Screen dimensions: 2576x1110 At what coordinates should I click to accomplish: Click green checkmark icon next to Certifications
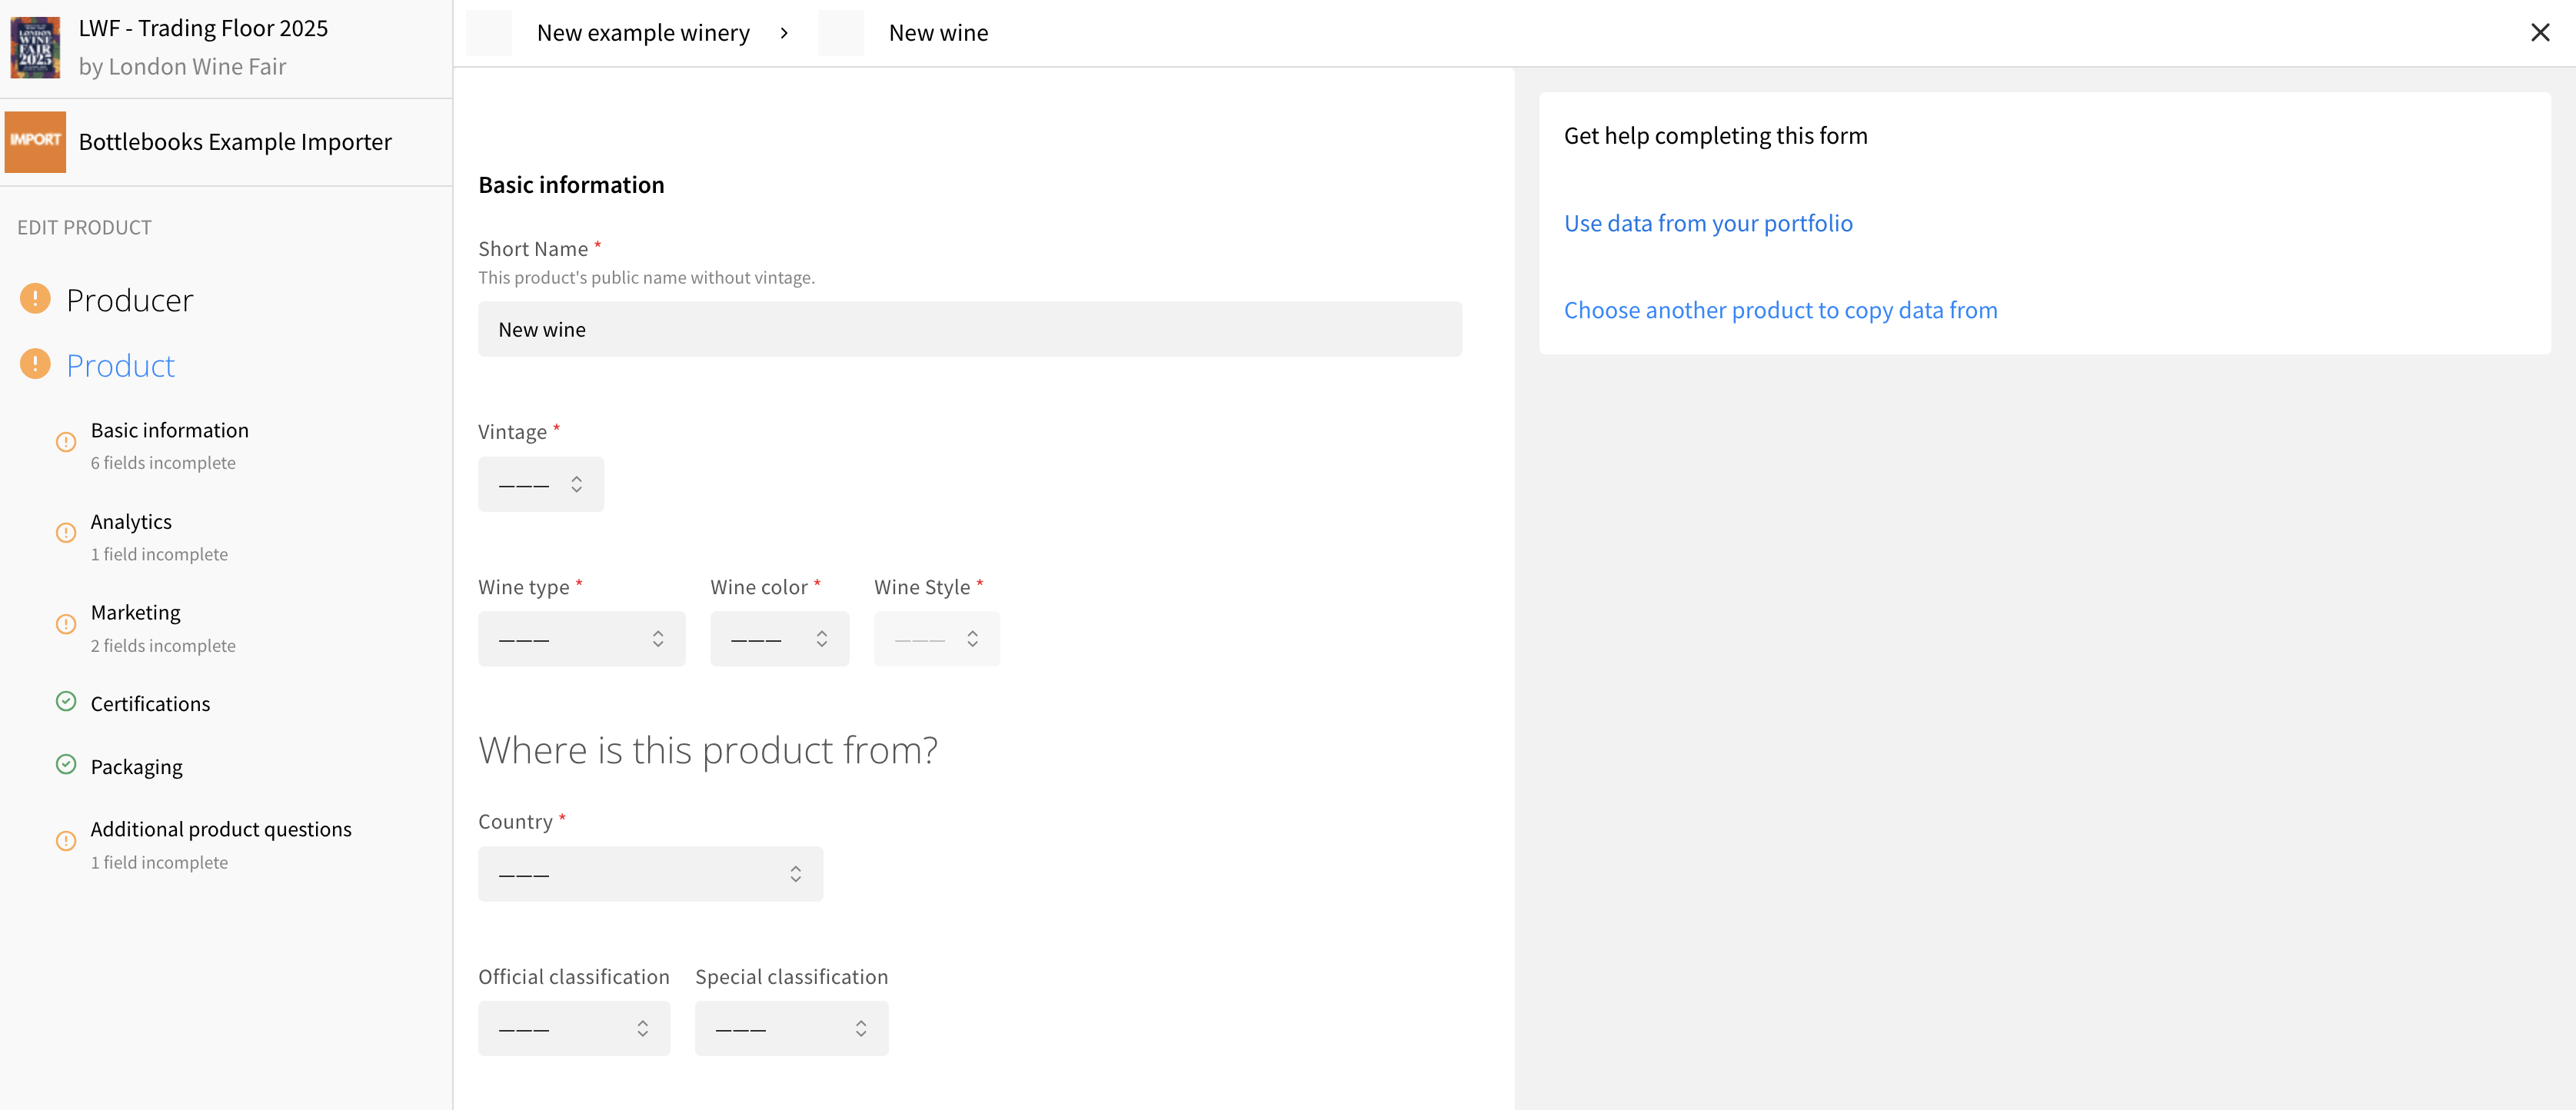tap(66, 702)
